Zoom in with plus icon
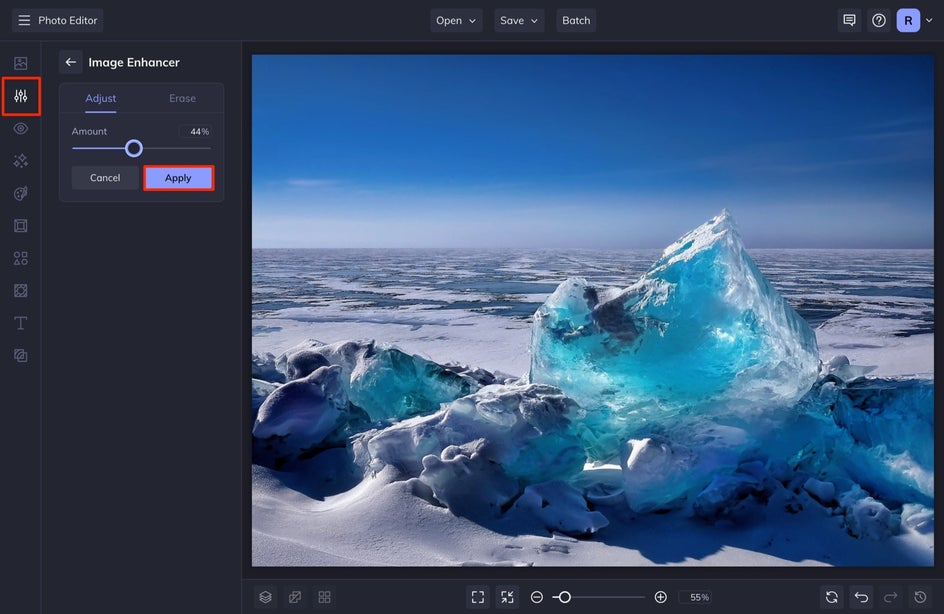This screenshot has height=614, width=944. [x=660, y=597]
